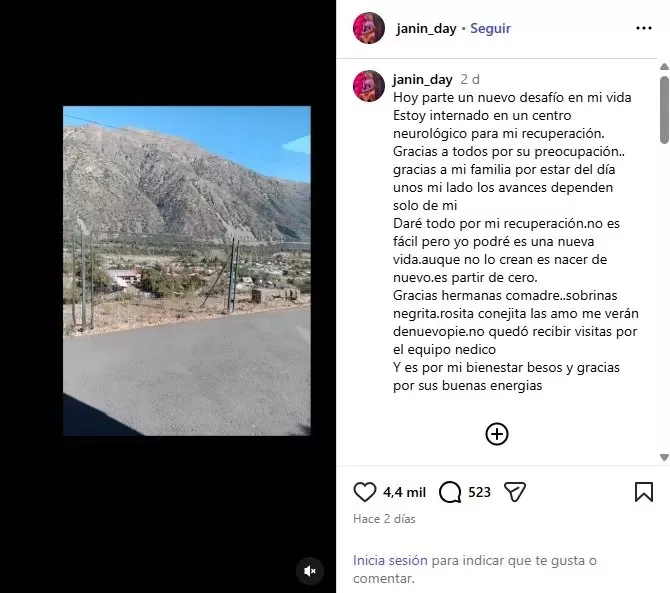The image size is (670, 593).
Task: Click the 523 comments count
Action: 479,492
